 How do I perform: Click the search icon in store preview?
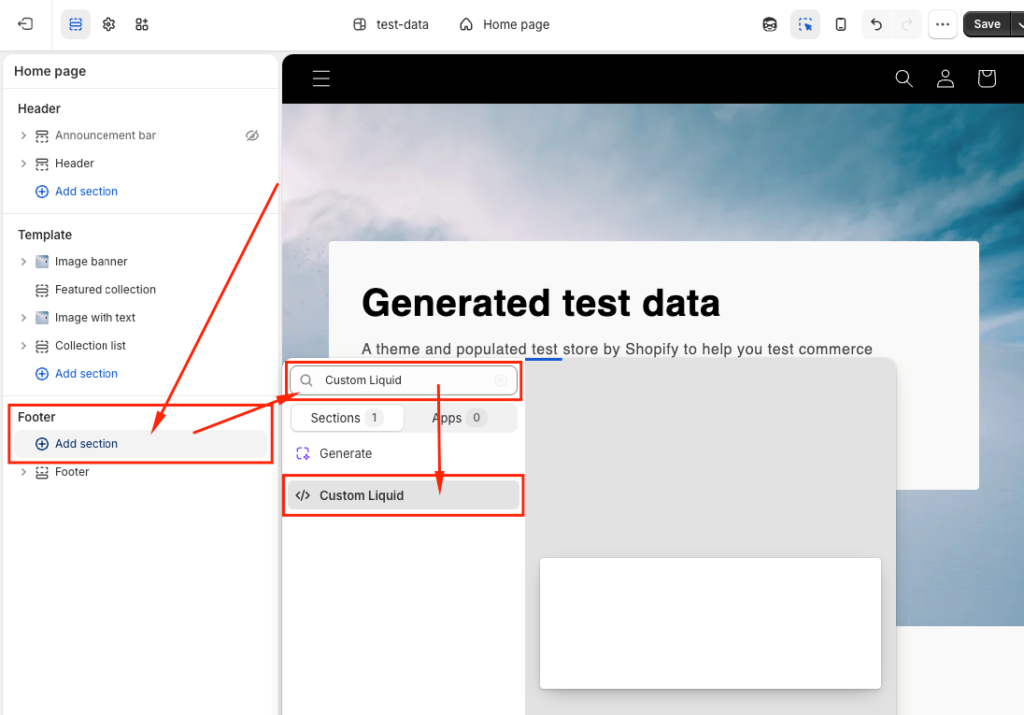point(904,78)
